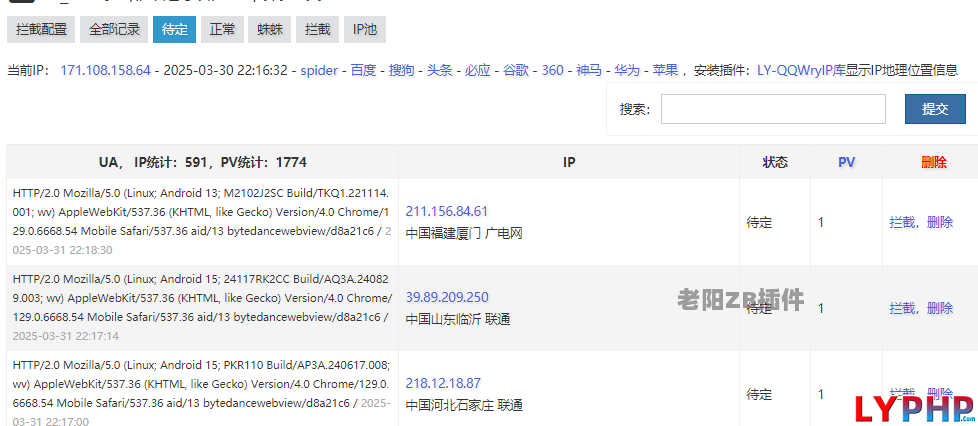
Task: Select the 待定 tab
Action: (x=175, y=29)
